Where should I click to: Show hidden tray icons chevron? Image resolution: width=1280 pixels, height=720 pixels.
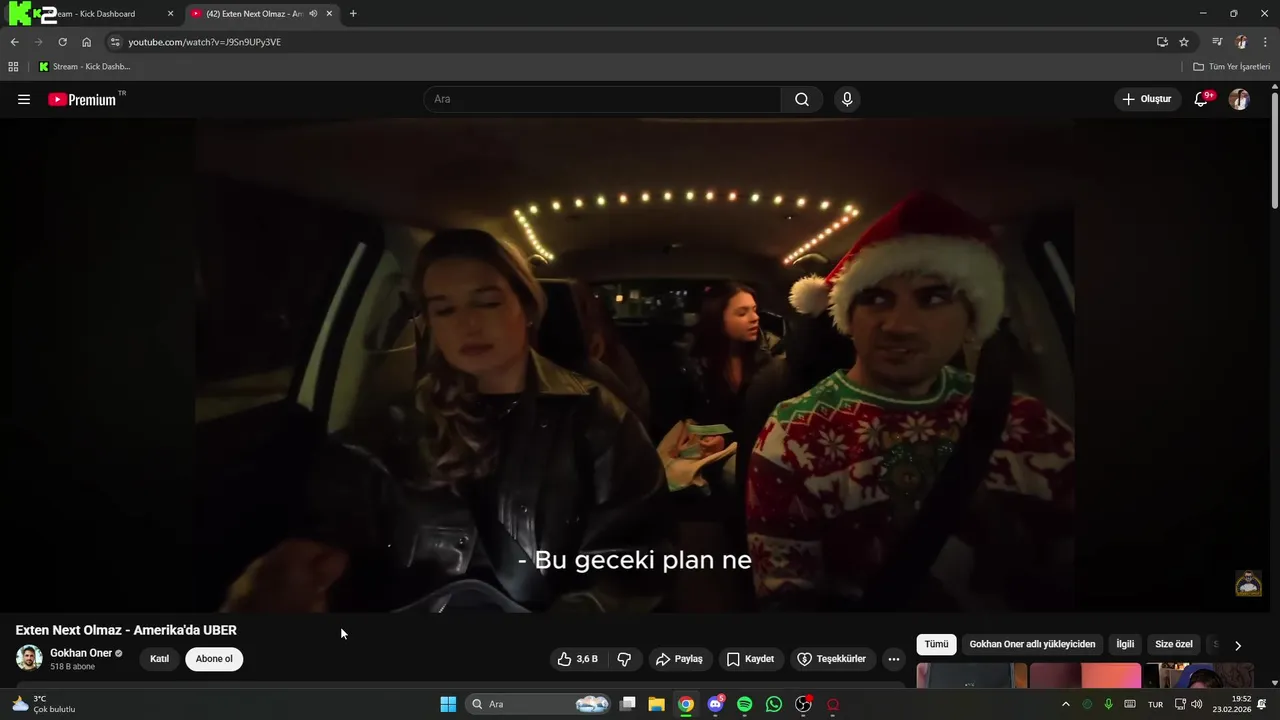tap(1066, 704)
